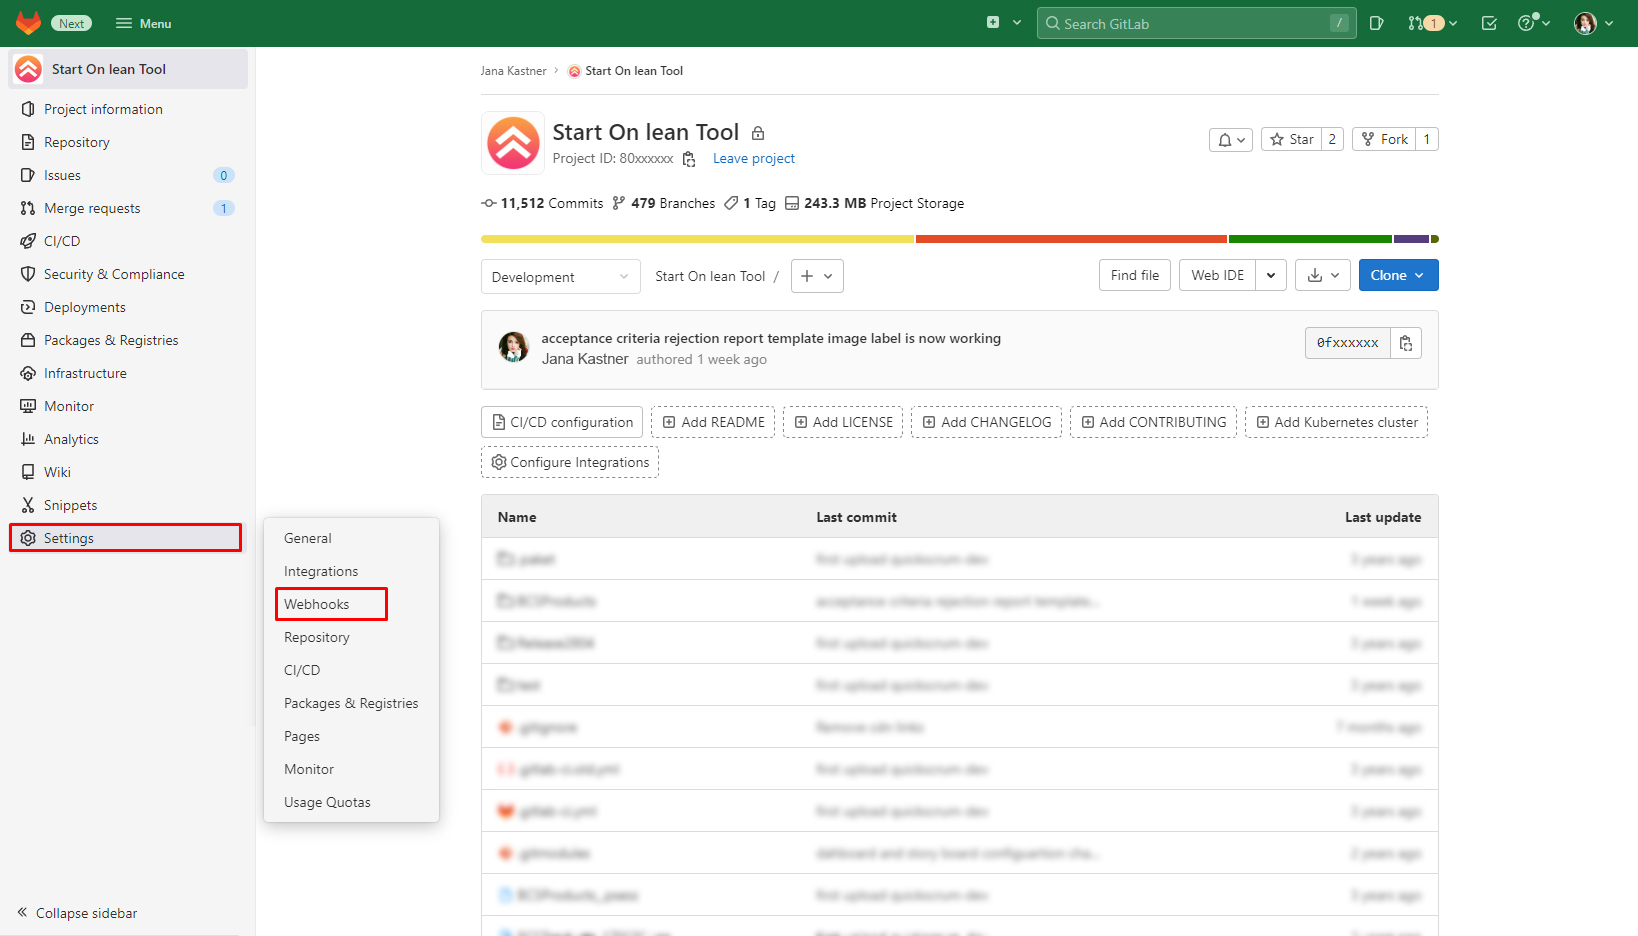Click green segment of languages bar
This screenshot has width=1638, height=936.
(1310, 239)
